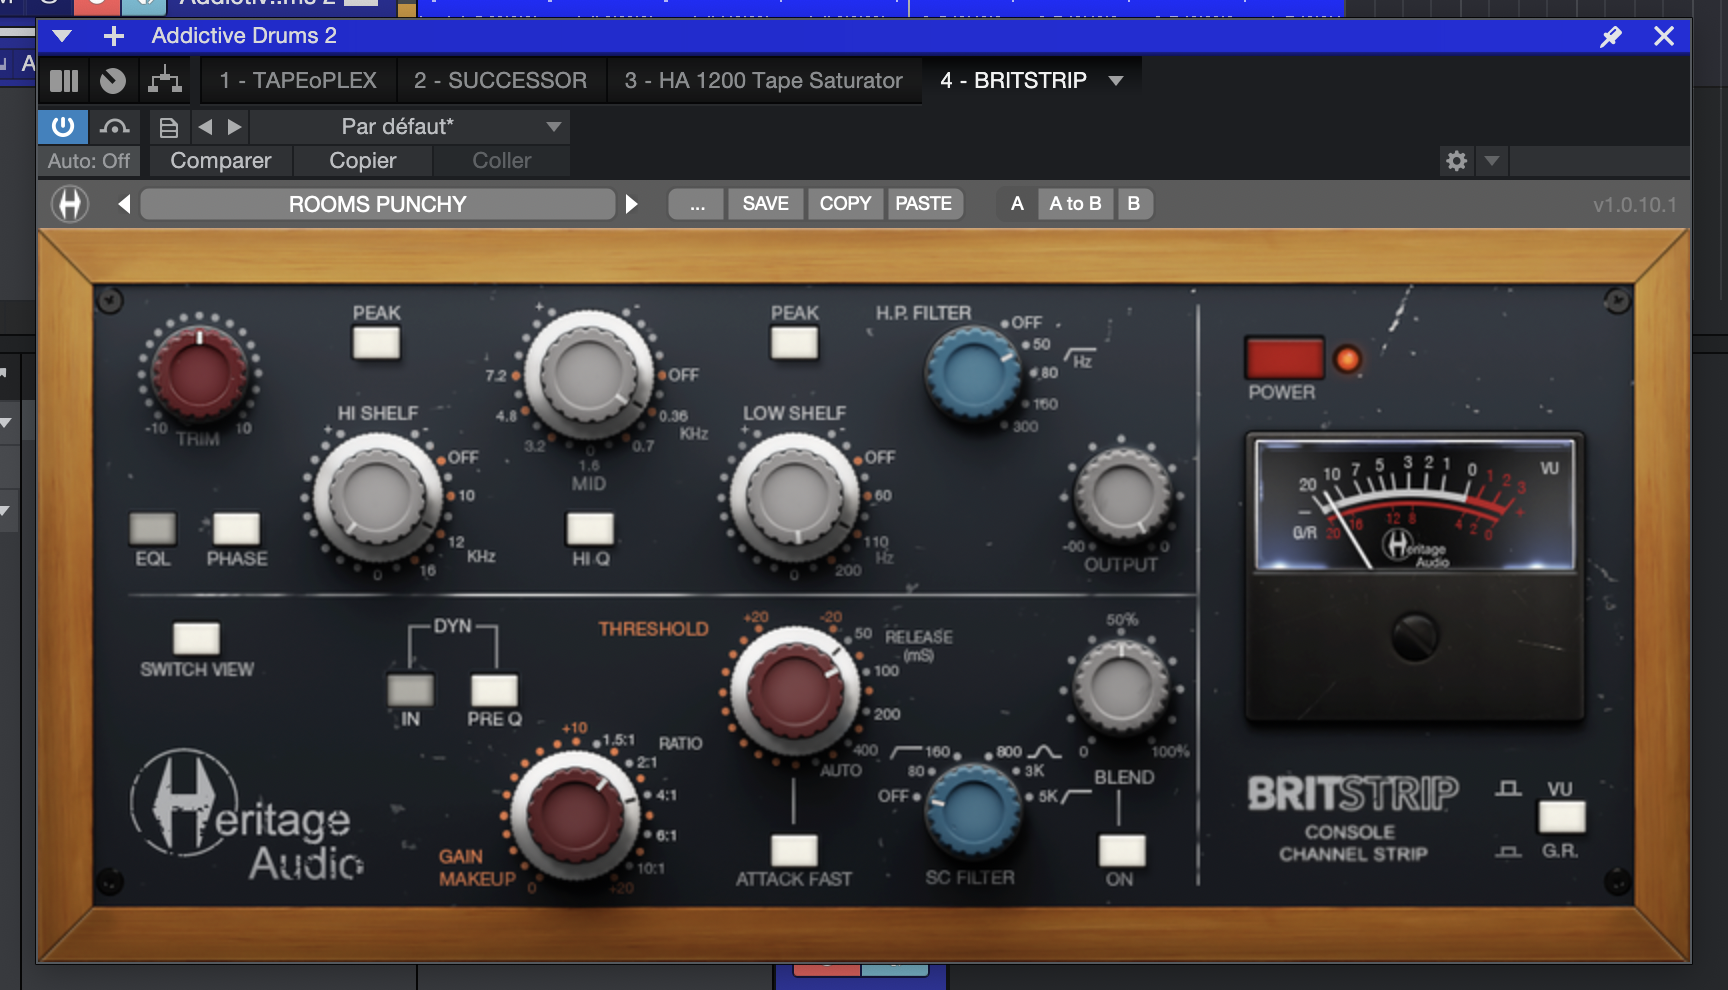Click the PASTE preset button
The width and height of the screenshot is (1728, 990).
click(924, 204)
